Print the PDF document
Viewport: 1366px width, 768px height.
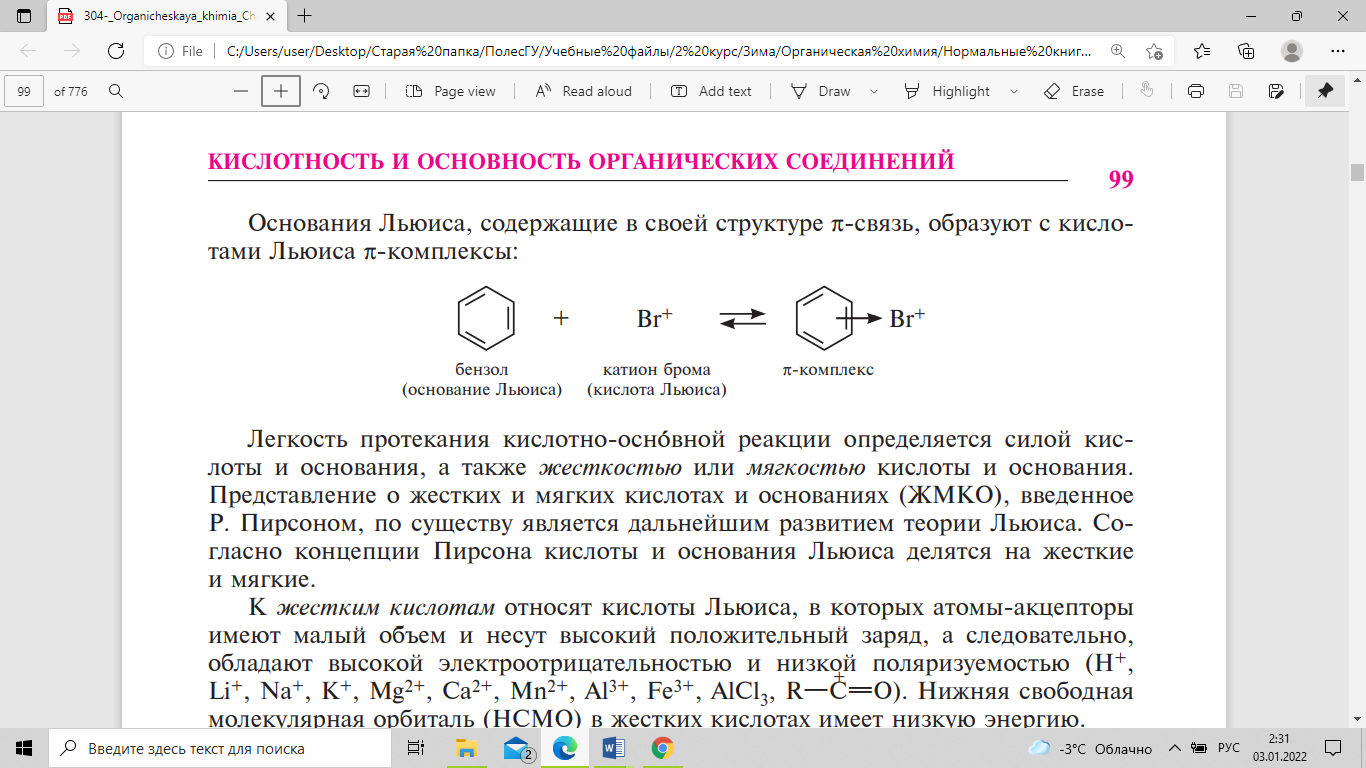(1195, 91)
